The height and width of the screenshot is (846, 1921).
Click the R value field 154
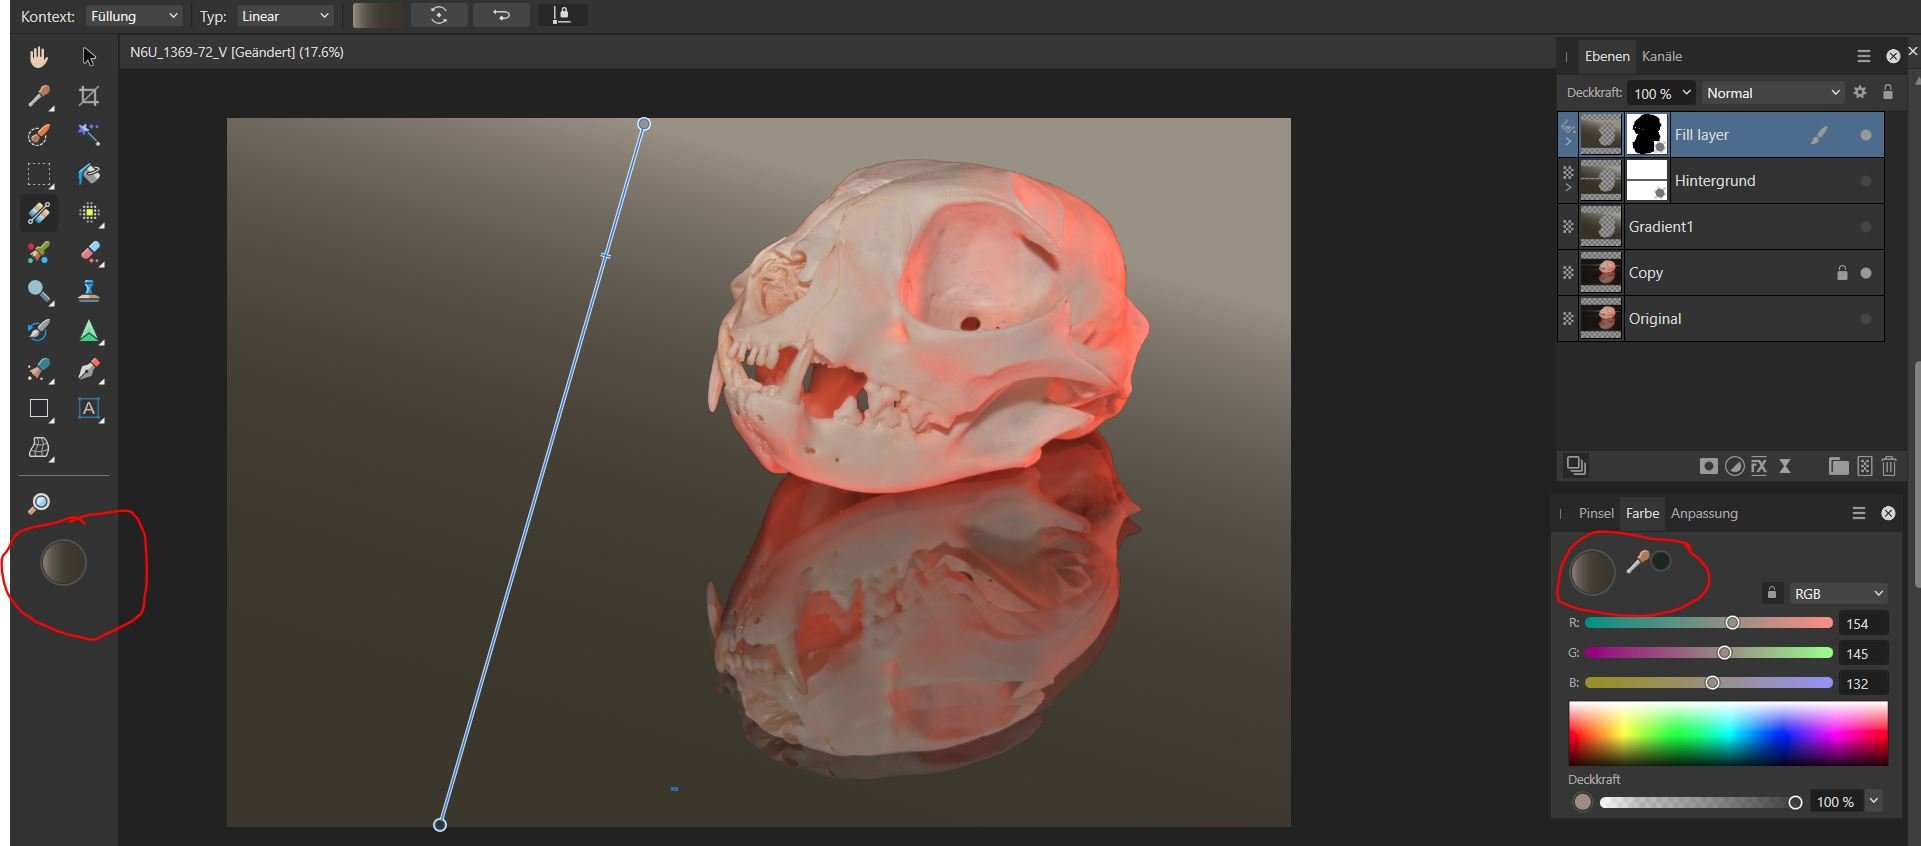click(x=1864, y=623)
